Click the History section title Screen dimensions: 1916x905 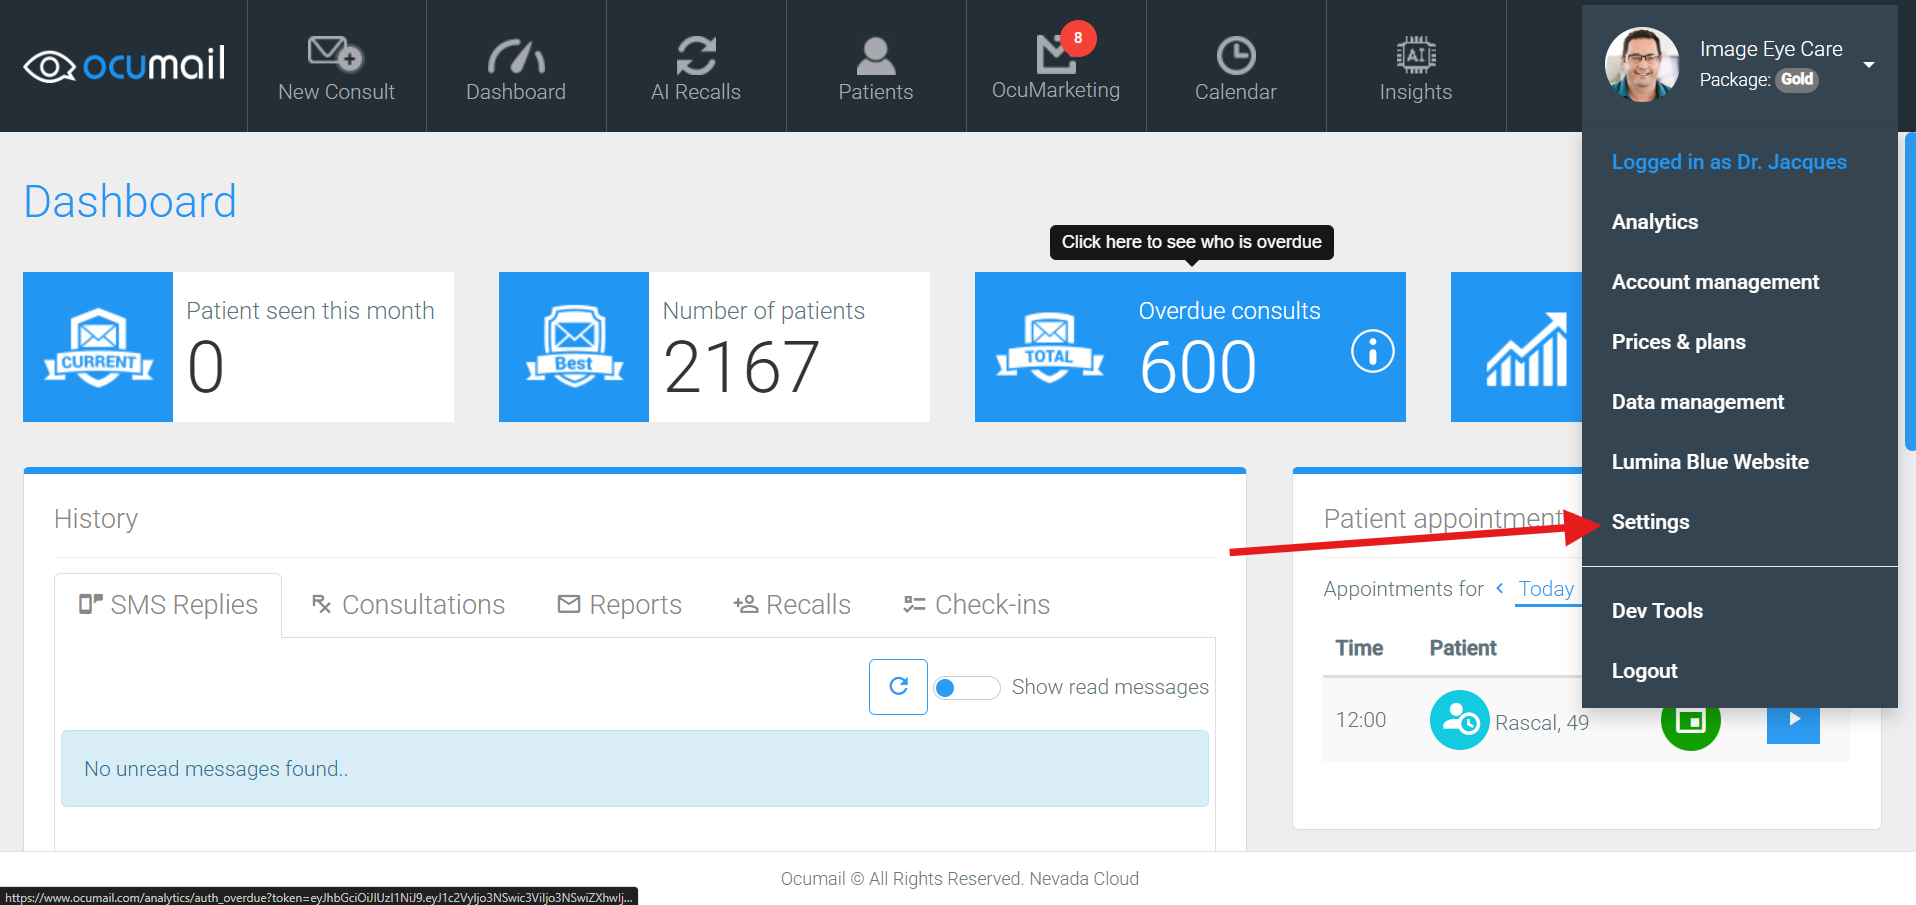click(96, 519)
